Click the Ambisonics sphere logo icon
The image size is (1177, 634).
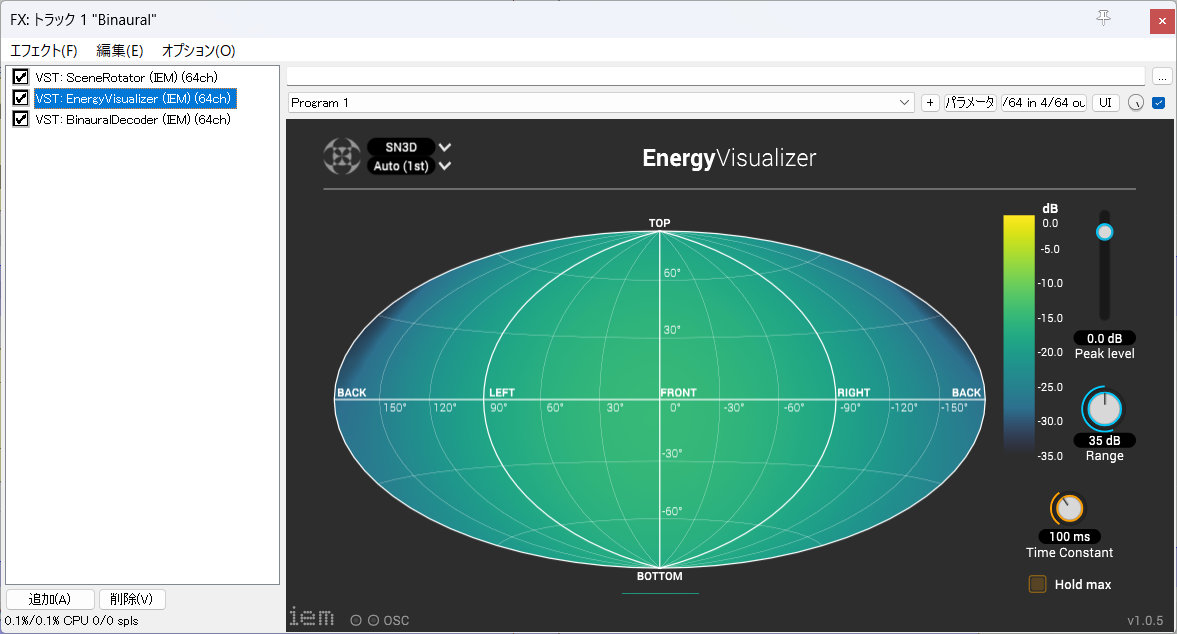click(x=342, y=156)
